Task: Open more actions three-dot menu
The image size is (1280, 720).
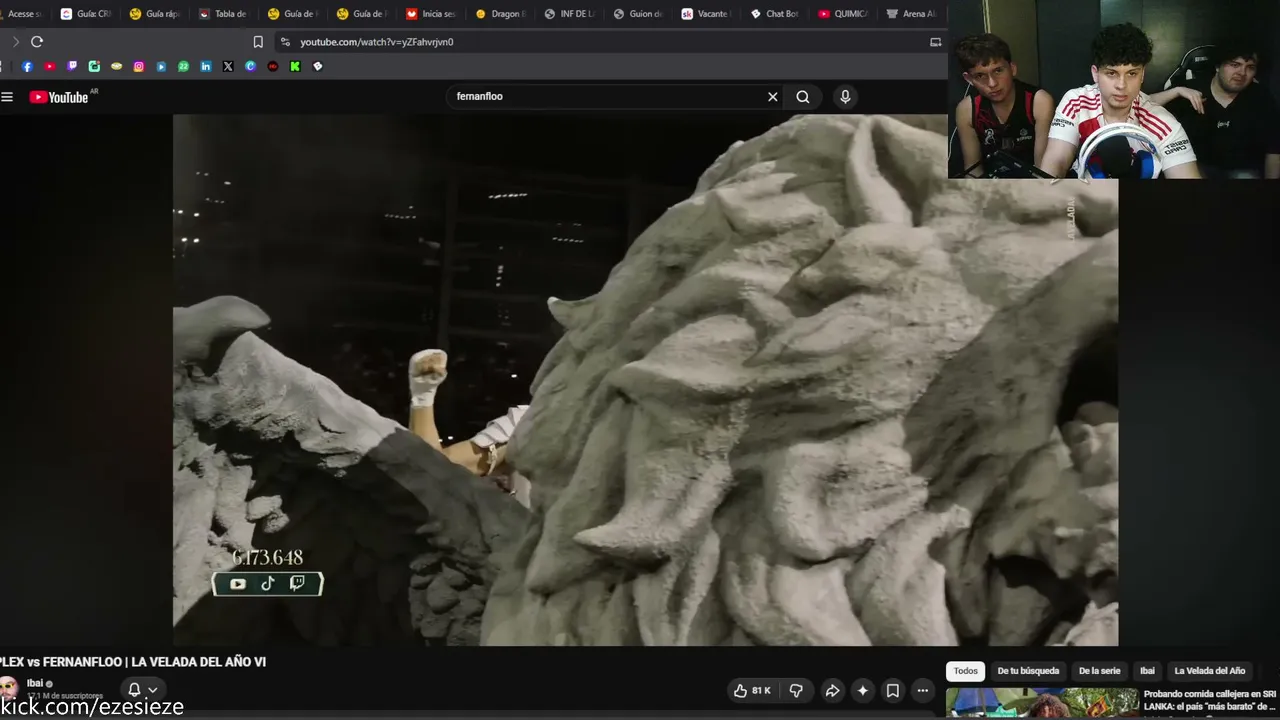Action: click(x=922, y=690)
